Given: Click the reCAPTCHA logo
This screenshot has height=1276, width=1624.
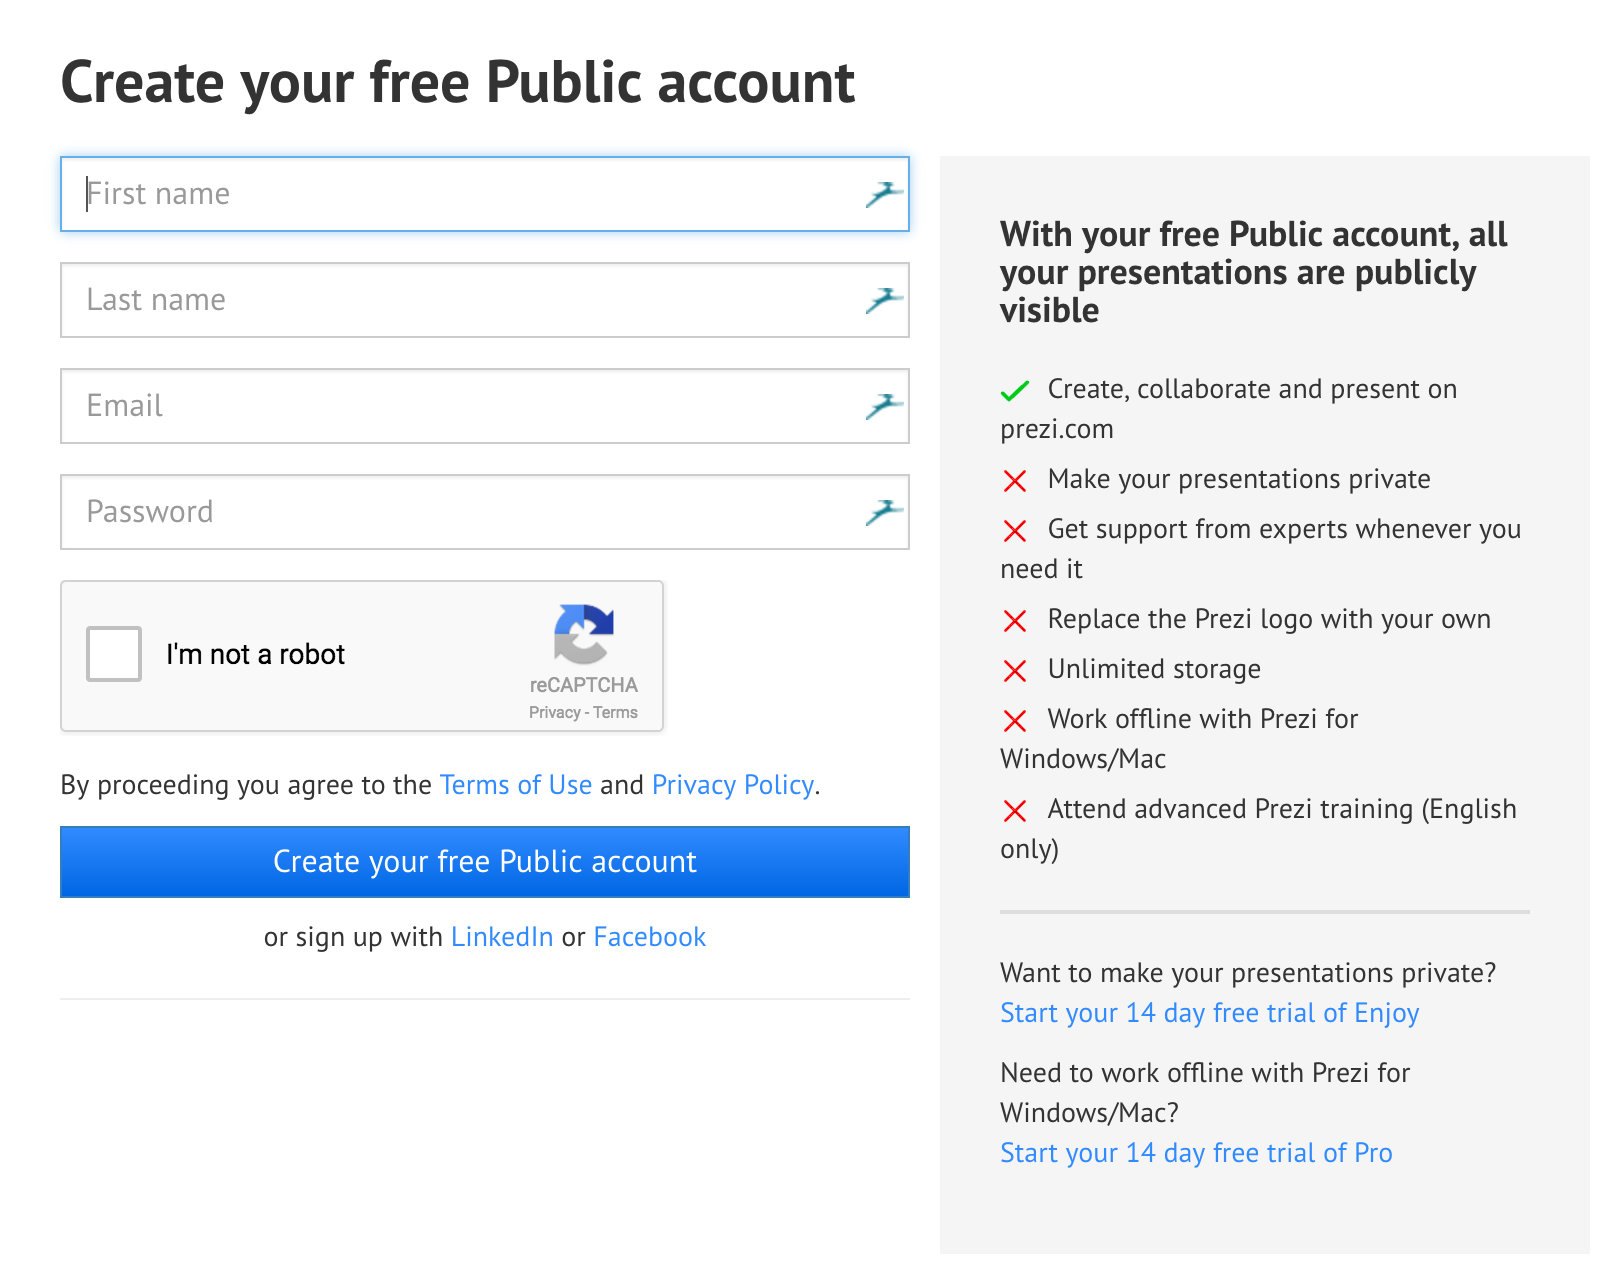Looking at the screenshot, I should coord(584,634).
